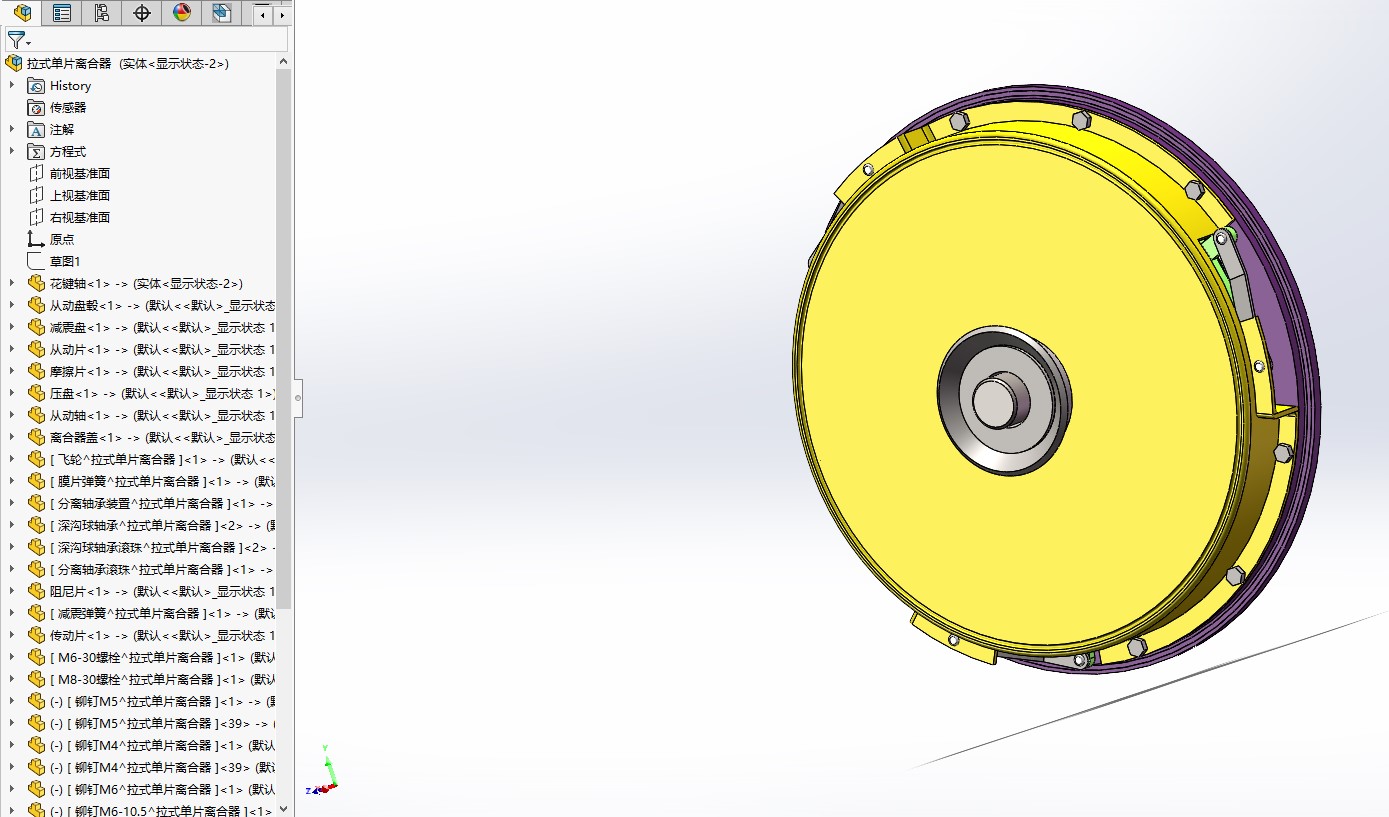Select the 传感器 sensors folder icon

(36, 108)
